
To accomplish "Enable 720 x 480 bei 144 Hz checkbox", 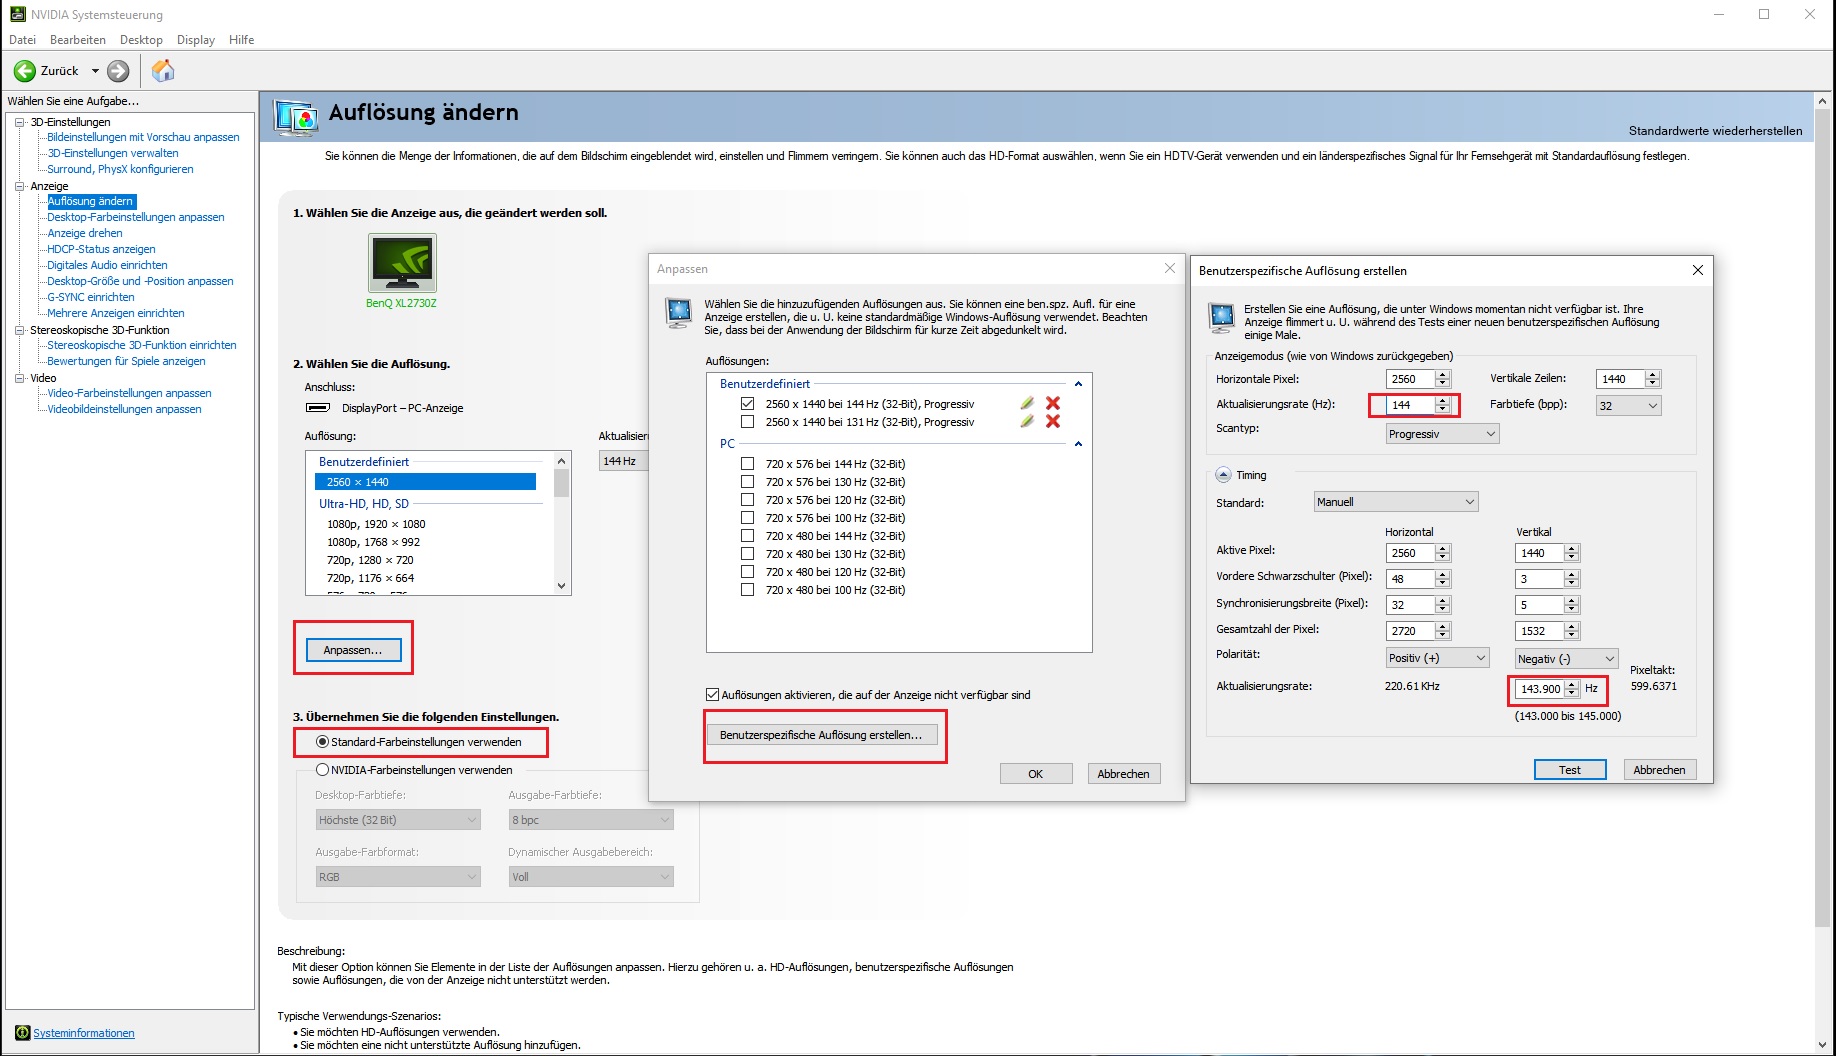I will [x=747, y=535].
